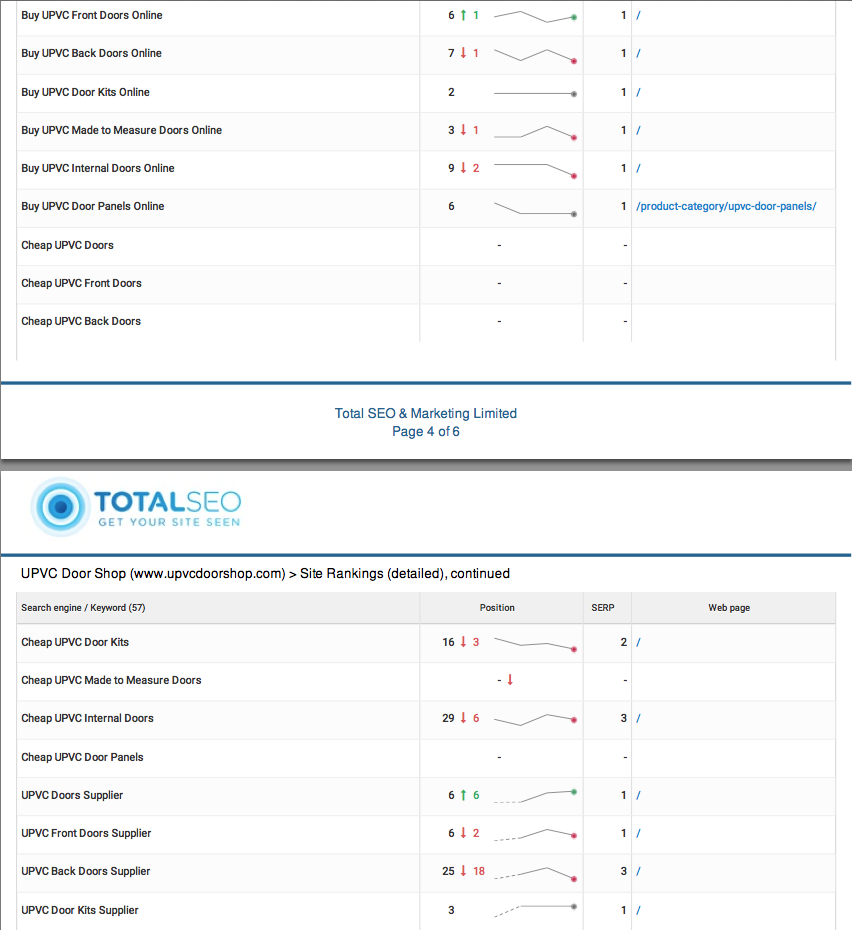Click red down arrow in UPVC Back Doors Supplier row
Screen dimensions: 852x930
click(463, 871)
